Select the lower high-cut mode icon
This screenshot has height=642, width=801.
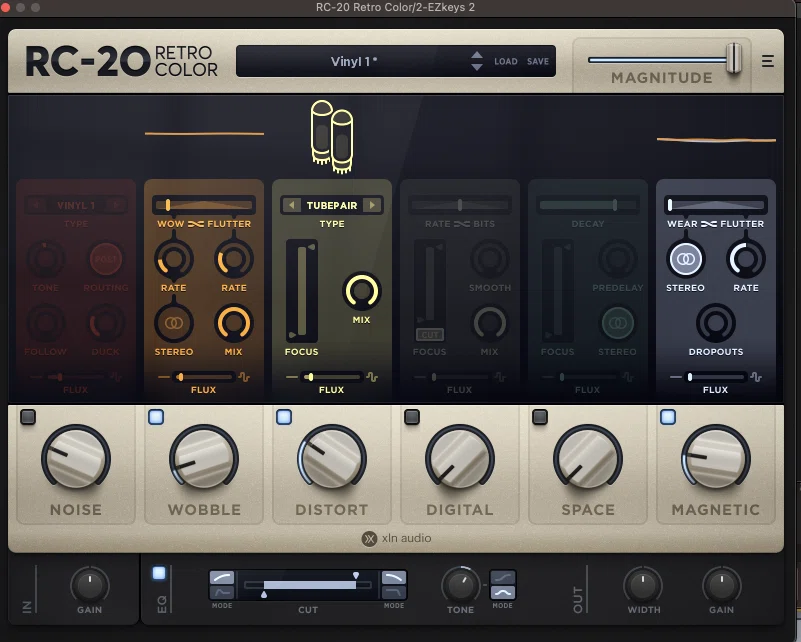coord(394,592)
